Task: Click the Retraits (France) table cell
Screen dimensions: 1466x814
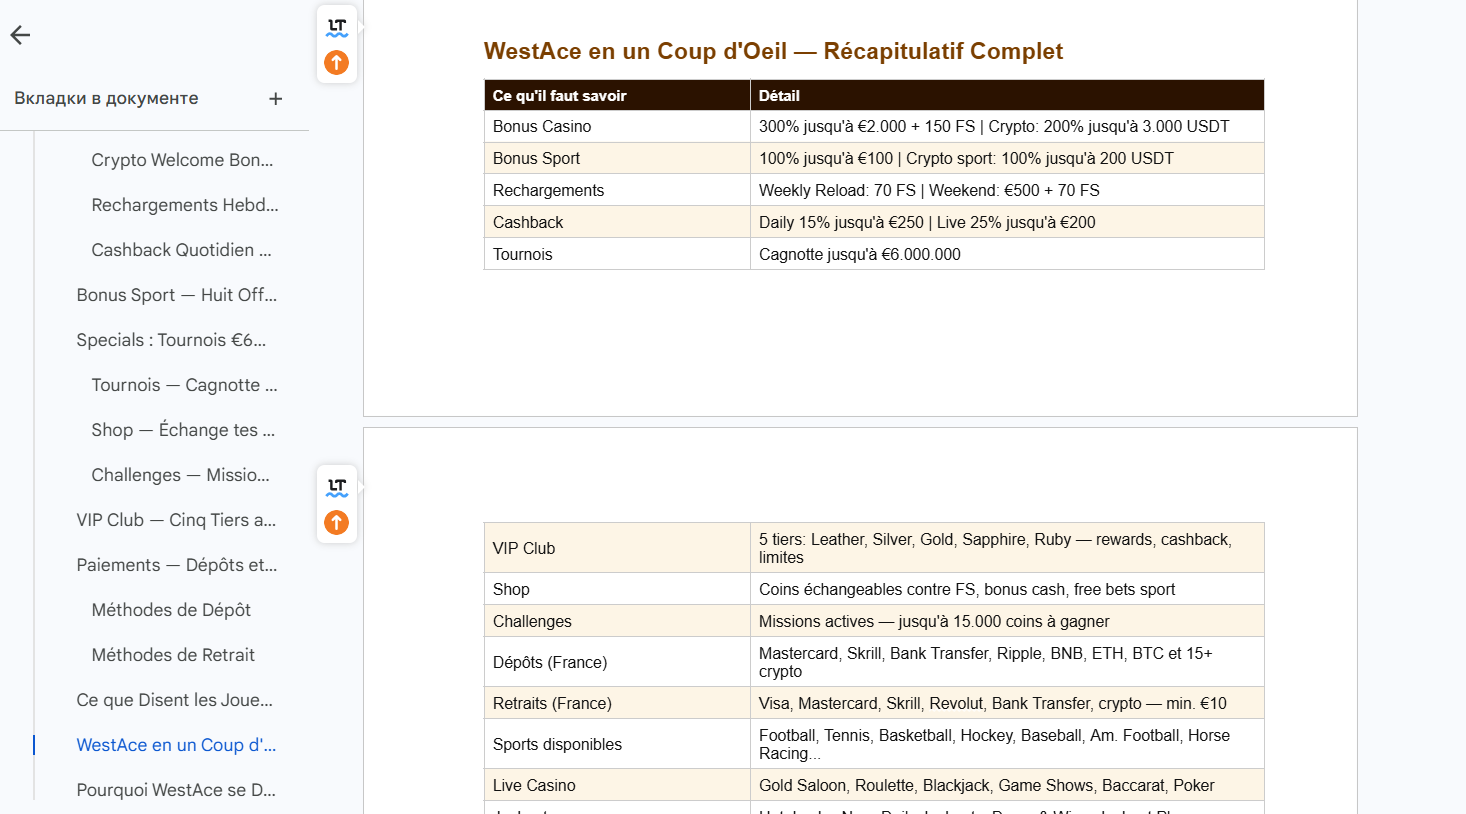Action: pos(617,703)
